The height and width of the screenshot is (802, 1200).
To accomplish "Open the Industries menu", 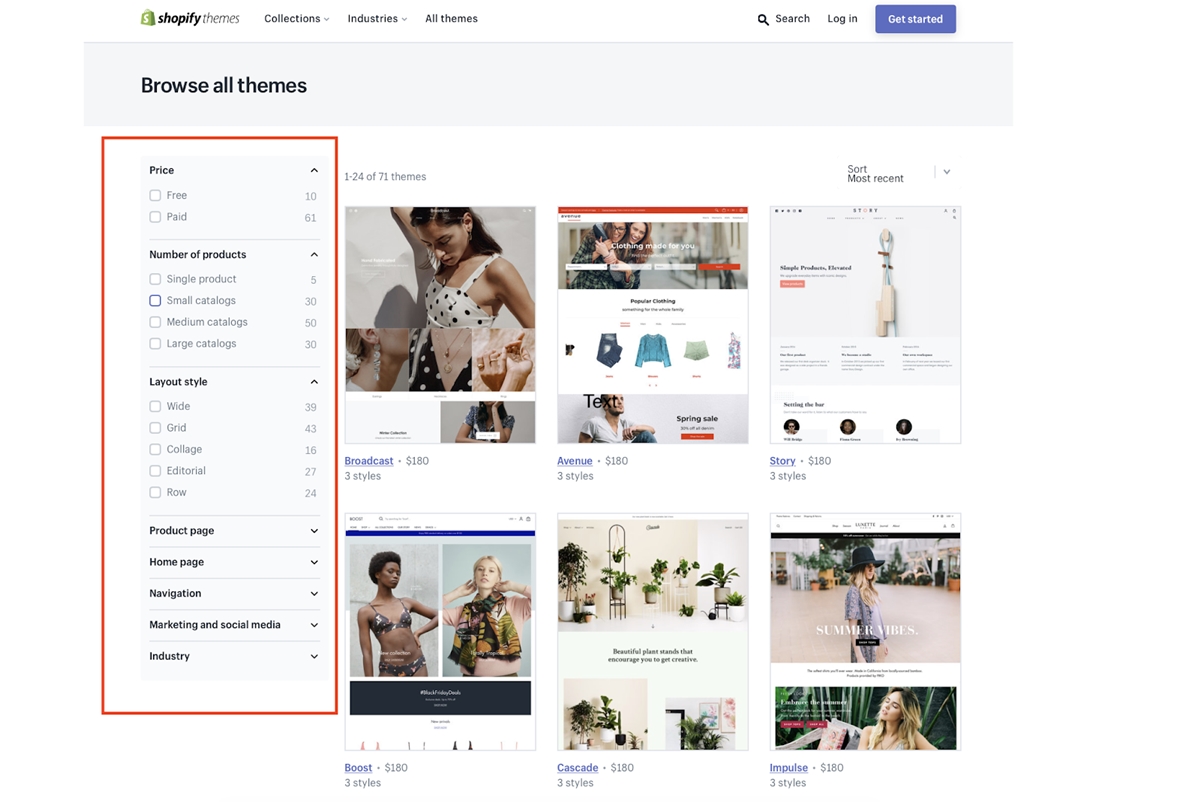I will pos(377,19).
